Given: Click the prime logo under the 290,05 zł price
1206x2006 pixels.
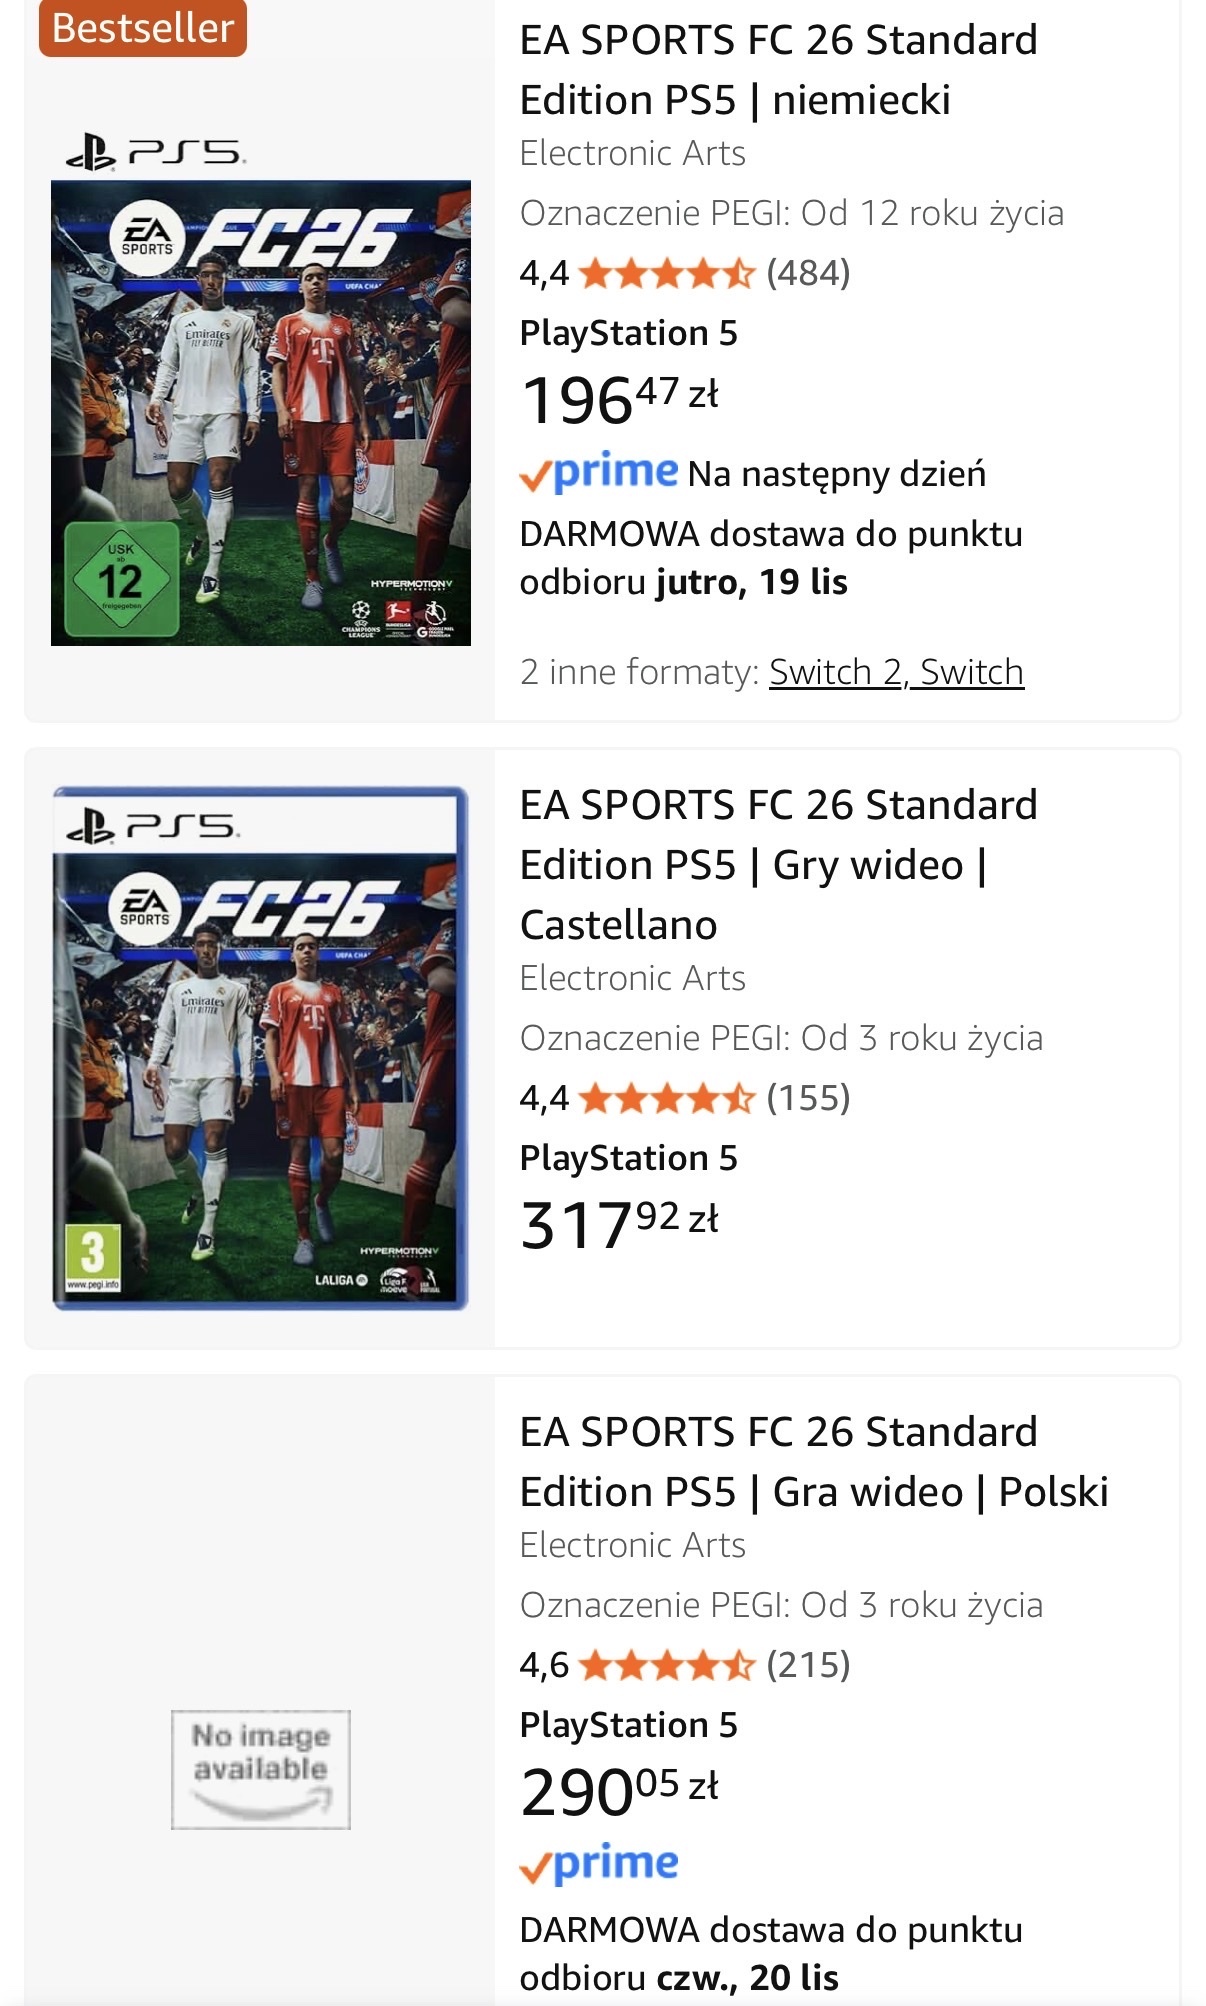Looking at the screenshot, I should [599, 1865].
